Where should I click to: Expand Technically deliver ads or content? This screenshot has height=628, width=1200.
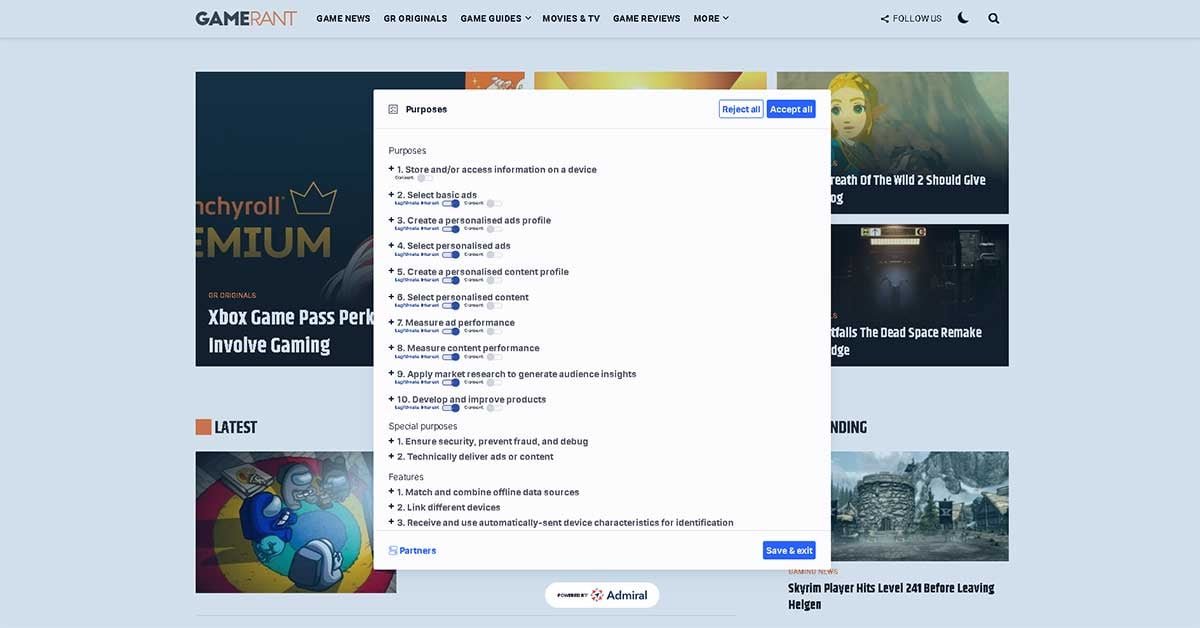tap(392, 456)
